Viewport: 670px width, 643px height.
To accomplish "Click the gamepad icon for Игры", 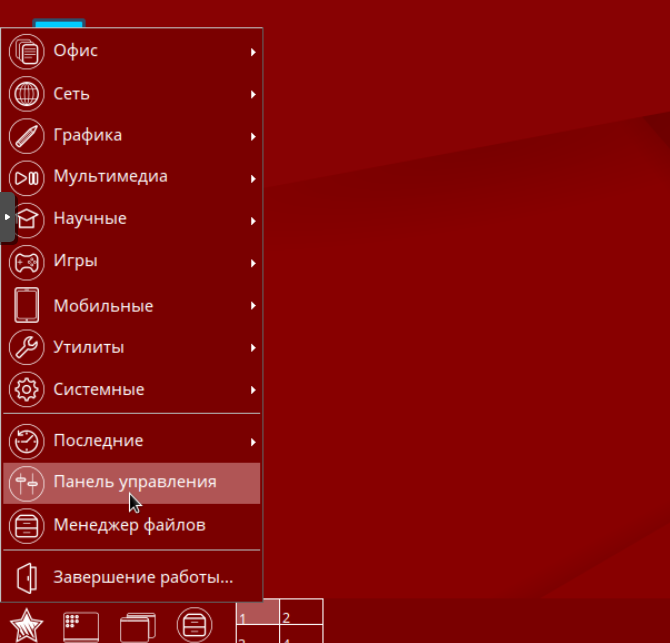I will point(27,262).
